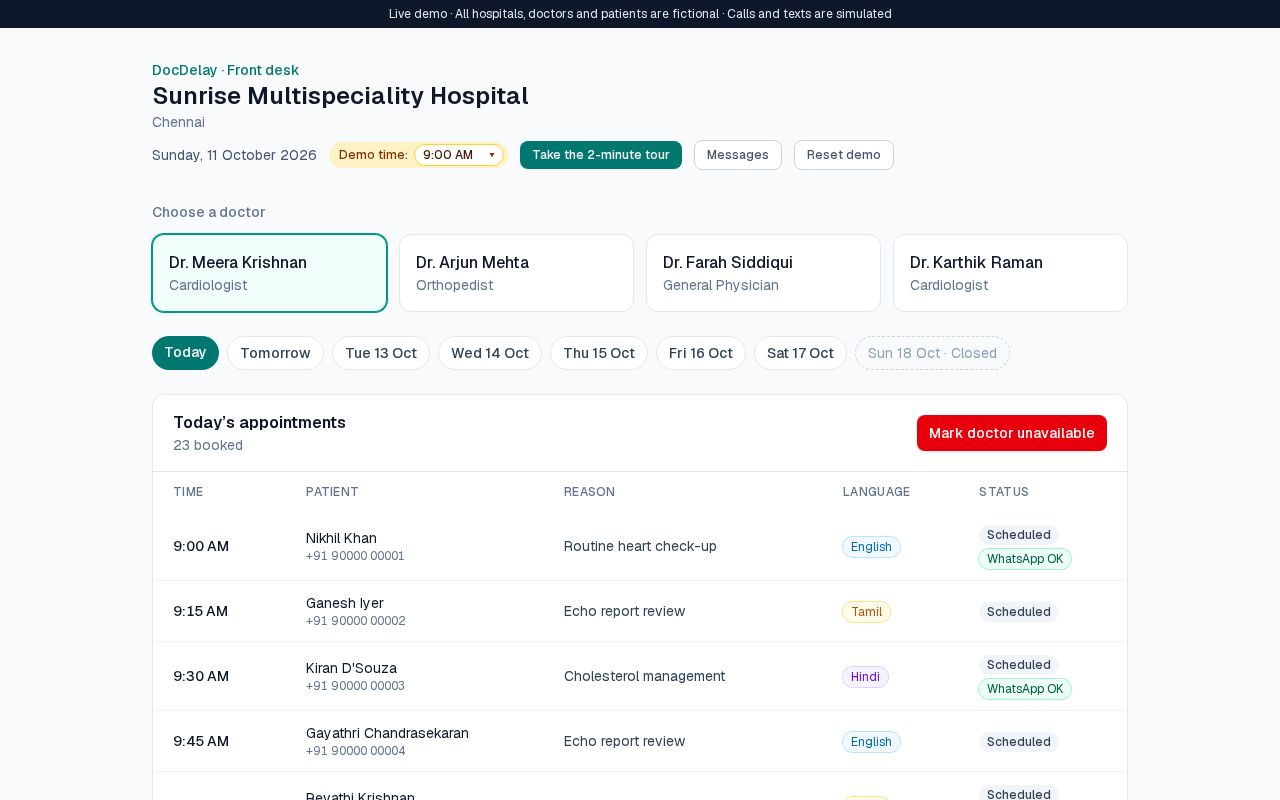Viewport: 1280px width, 800px height.
Task: Click Scheduled status for Nikhil Khan
Action: [1018, 535]
